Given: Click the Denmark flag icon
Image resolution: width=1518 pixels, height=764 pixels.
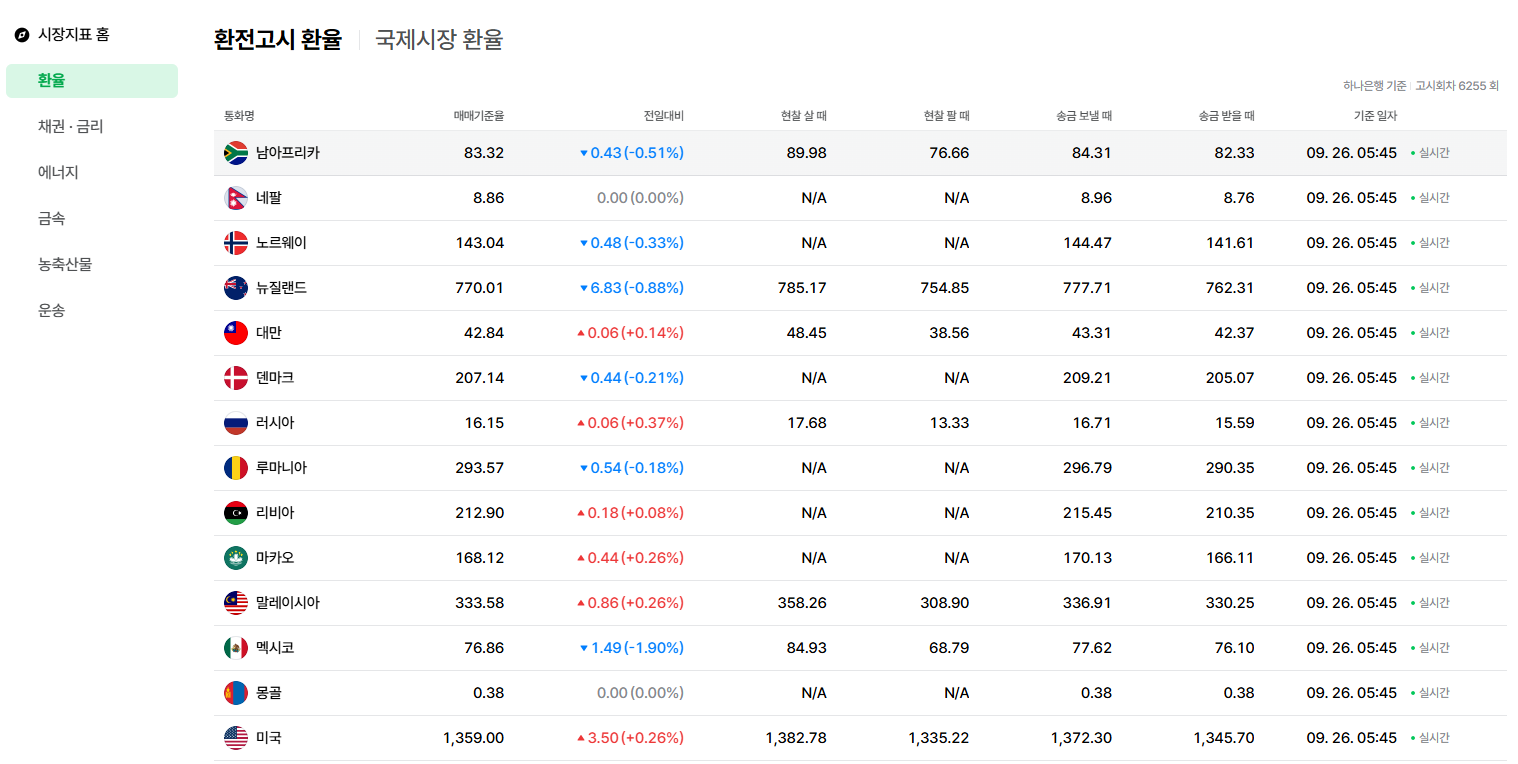Looking at the screenshot, I should coord(236,378).
